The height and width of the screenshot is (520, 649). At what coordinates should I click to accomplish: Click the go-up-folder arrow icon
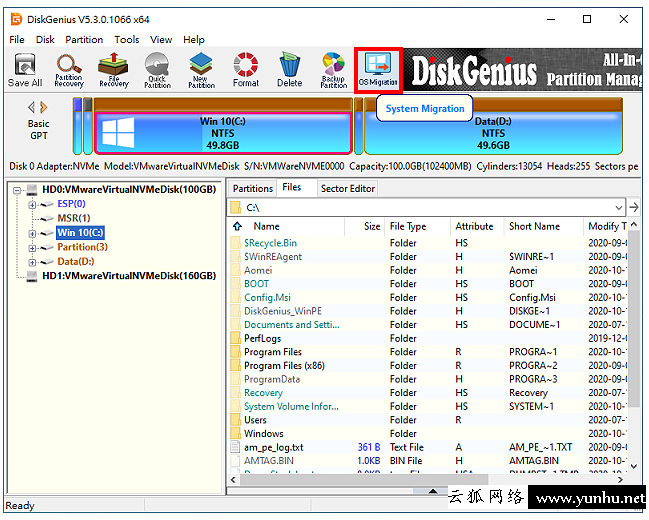click(238, 226)
